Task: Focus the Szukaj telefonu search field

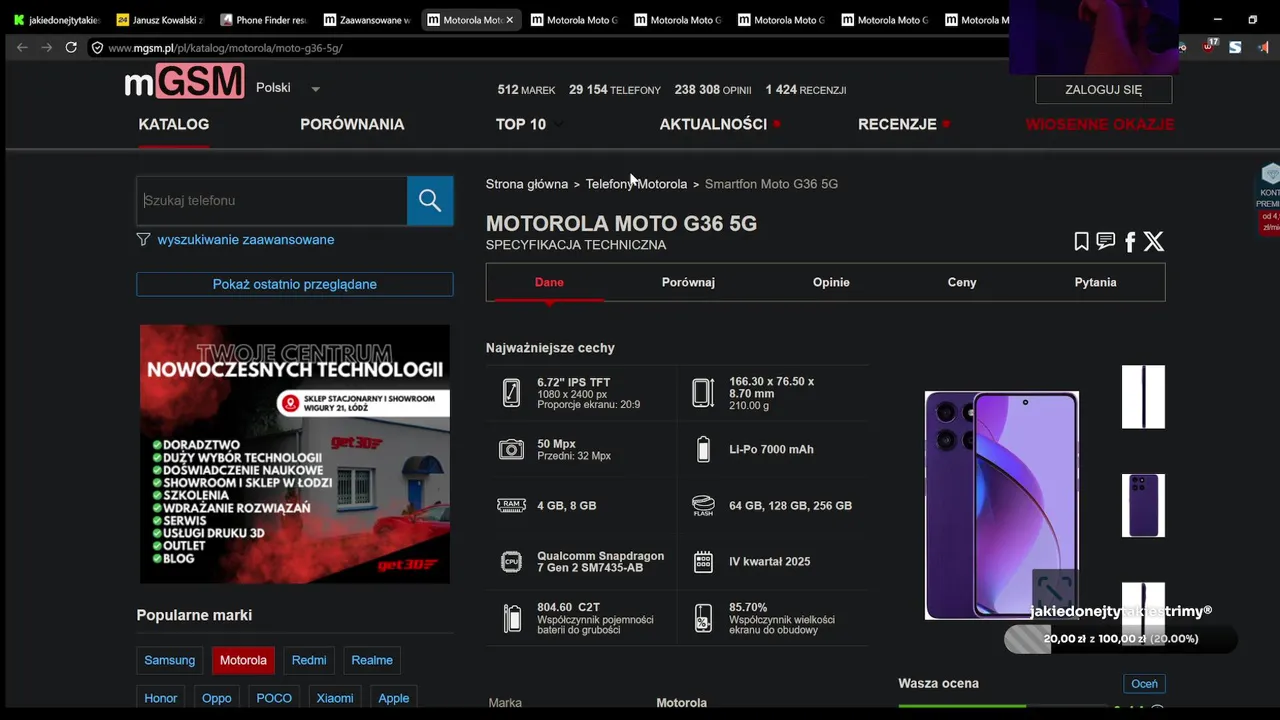Action: coord(272,200)
